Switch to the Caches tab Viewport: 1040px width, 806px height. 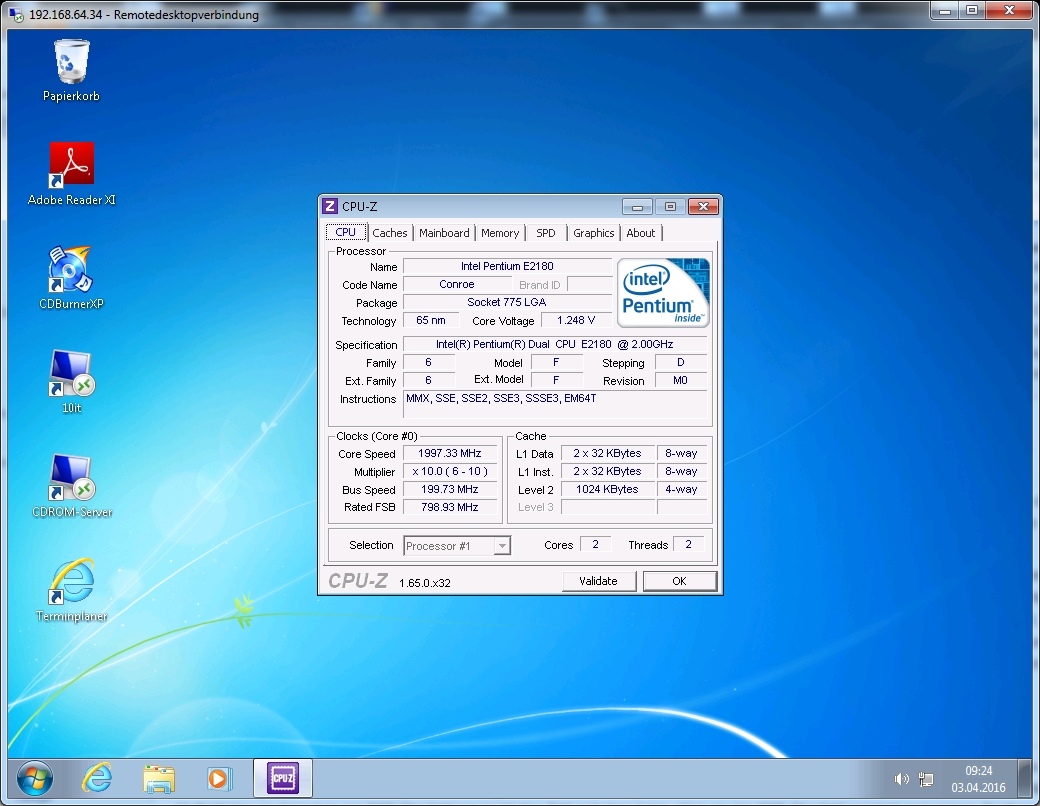coord(389,233)
